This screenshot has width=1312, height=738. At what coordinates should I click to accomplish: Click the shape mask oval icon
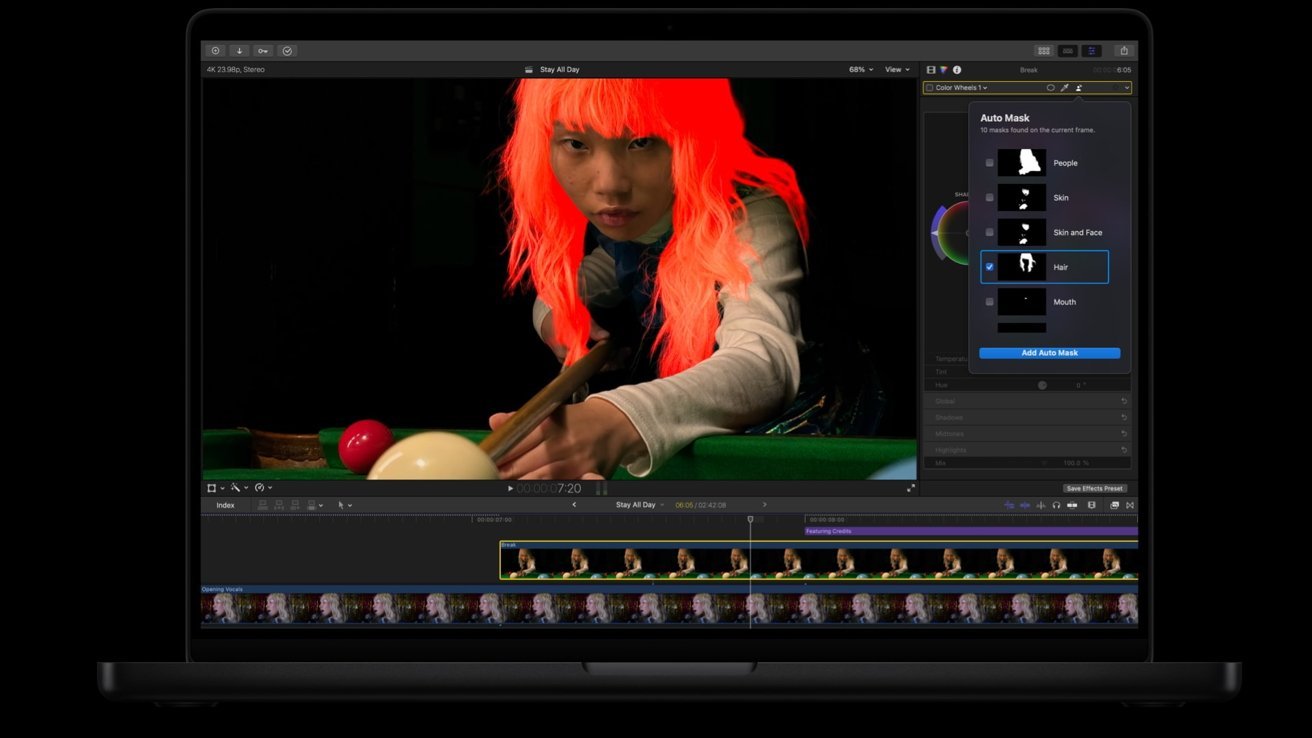point(1050,88)
